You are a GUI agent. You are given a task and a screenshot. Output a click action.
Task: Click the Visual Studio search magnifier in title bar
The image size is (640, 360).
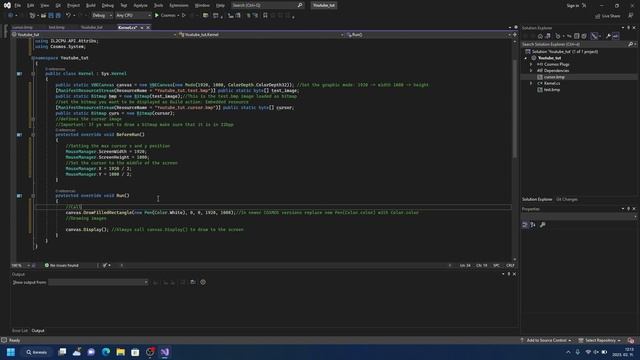[300, 5]
